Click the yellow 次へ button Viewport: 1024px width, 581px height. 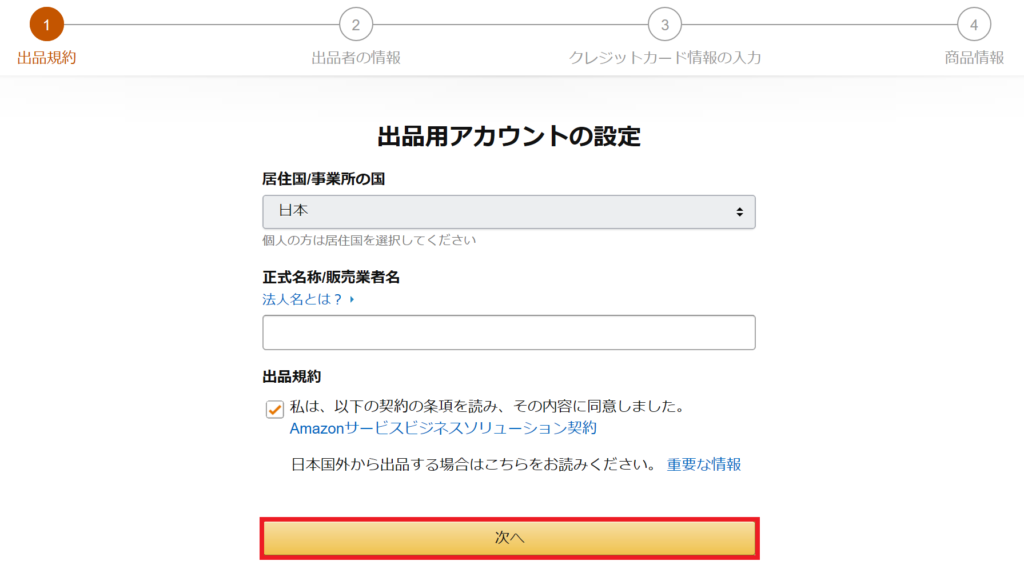coord(509,538)
